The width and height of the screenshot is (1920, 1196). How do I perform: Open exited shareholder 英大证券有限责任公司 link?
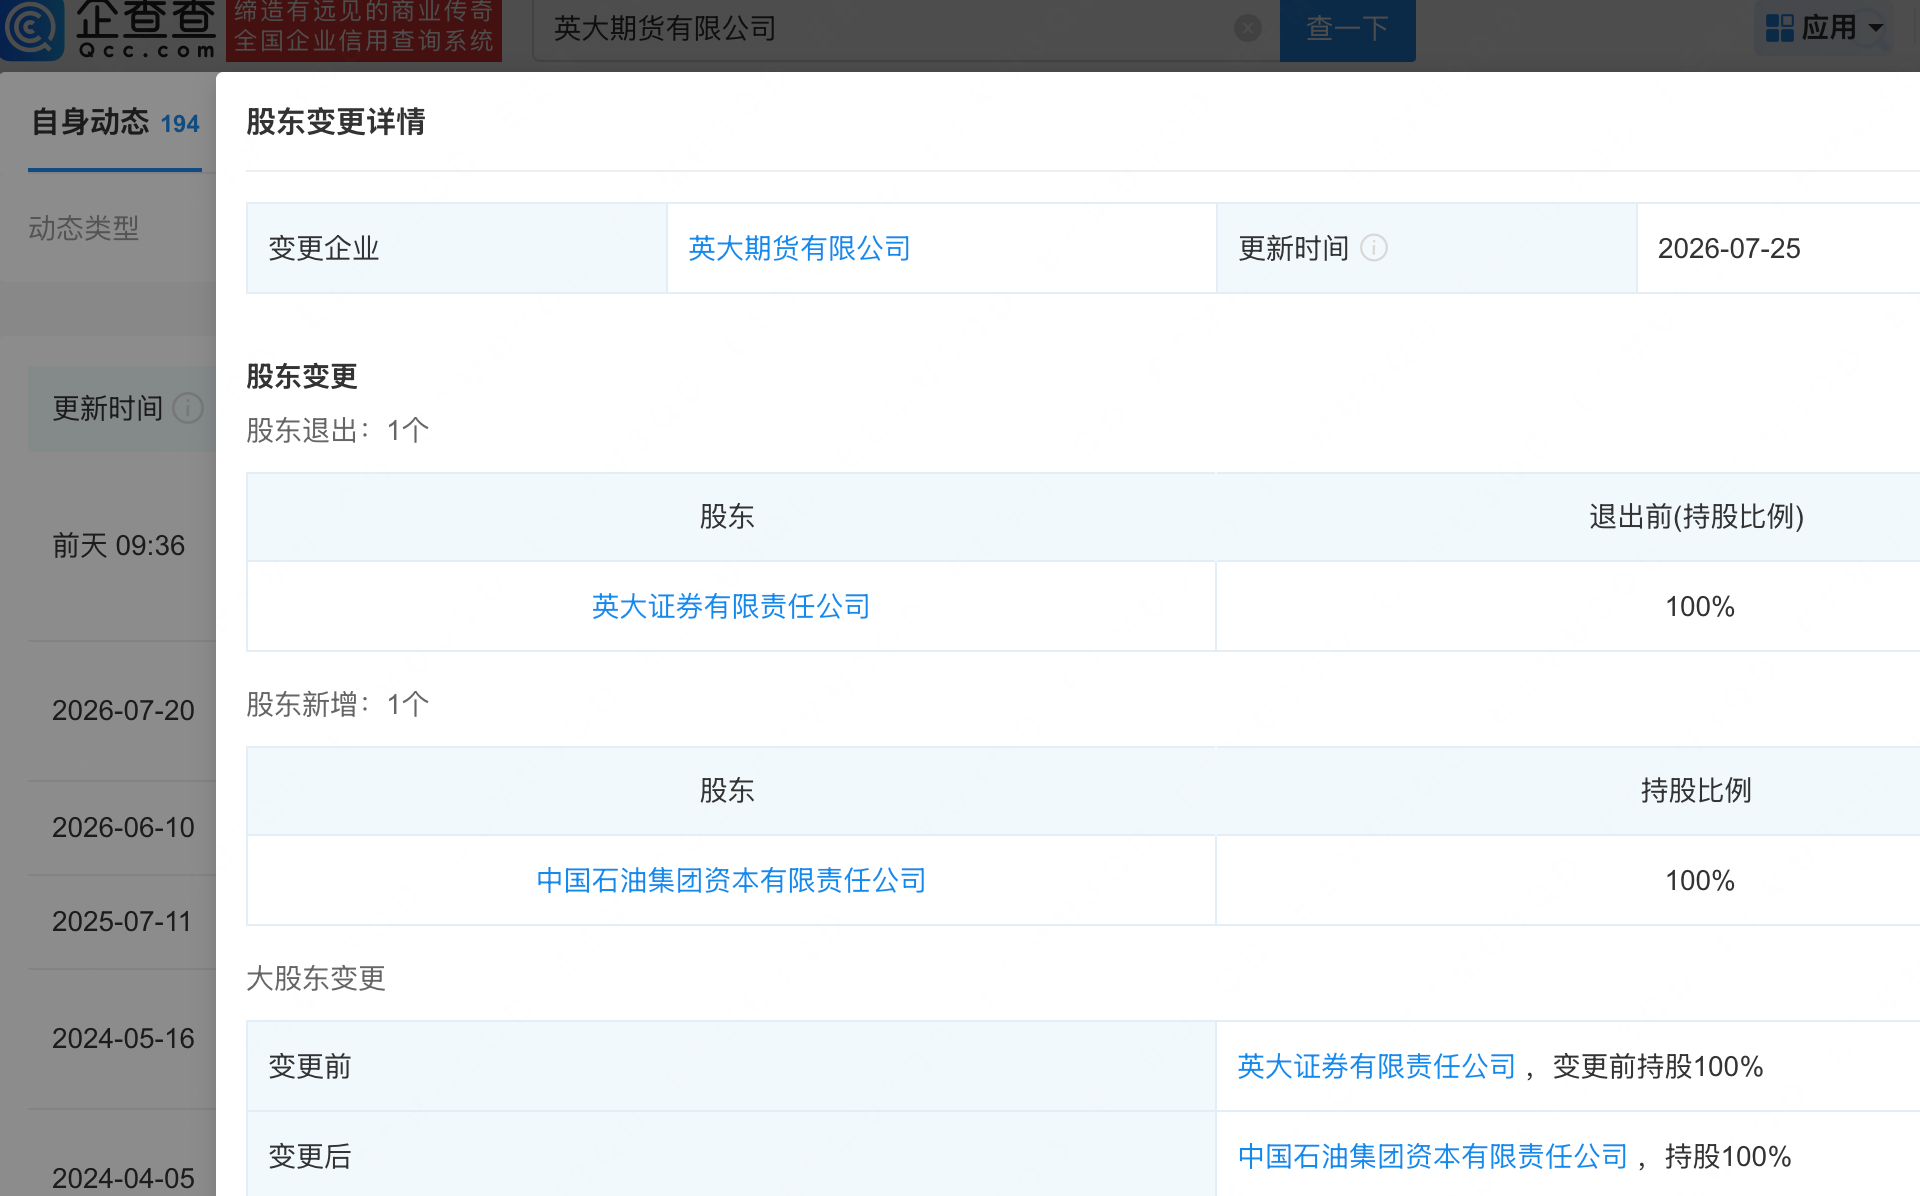coord(731,606)
